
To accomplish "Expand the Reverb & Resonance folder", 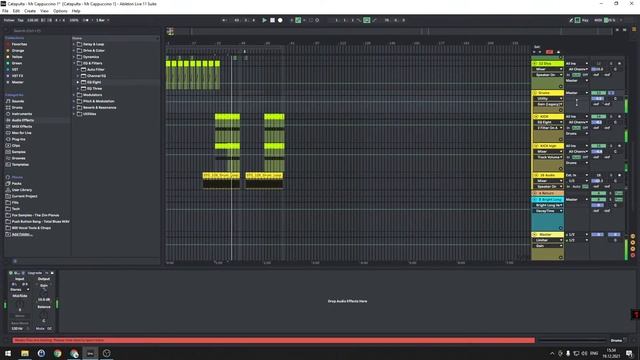I will [74, 107].
